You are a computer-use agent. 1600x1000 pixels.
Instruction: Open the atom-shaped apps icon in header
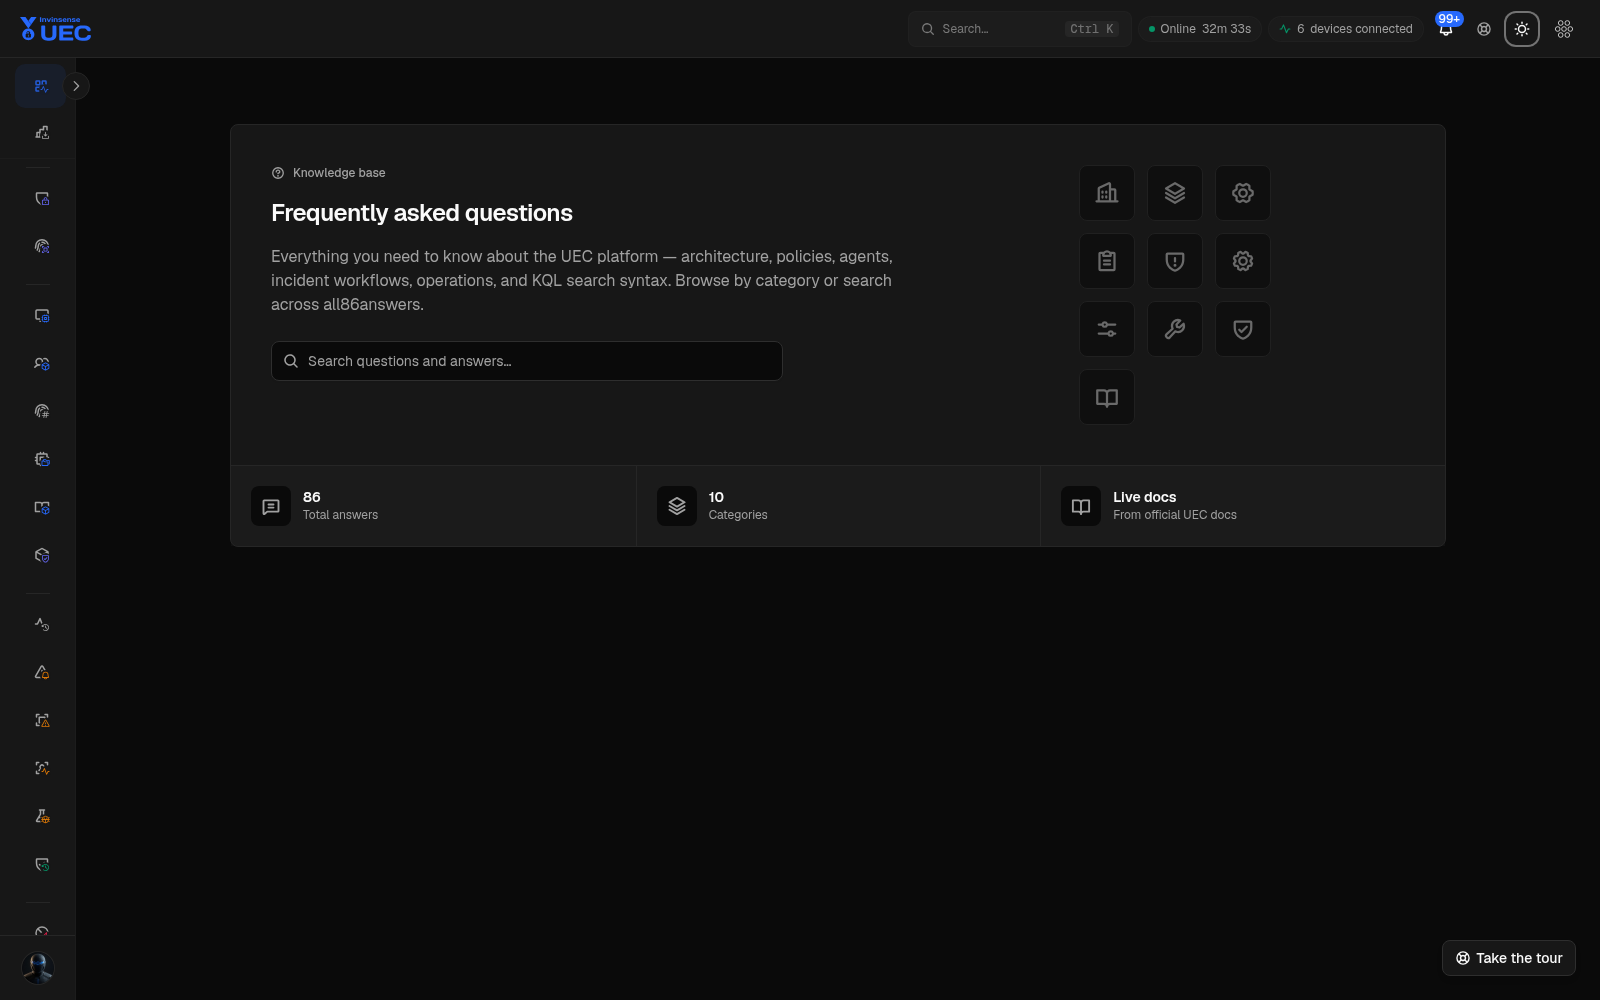[x=1564, y=29]
